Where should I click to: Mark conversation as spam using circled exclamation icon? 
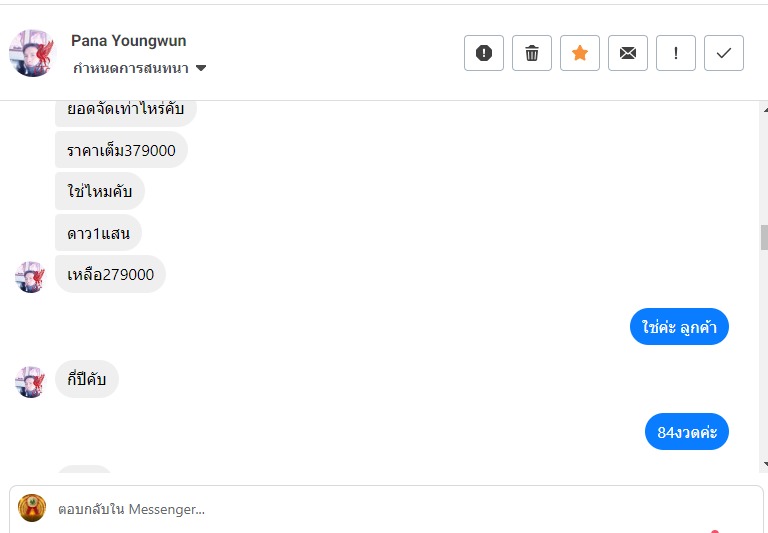(484, 53)
